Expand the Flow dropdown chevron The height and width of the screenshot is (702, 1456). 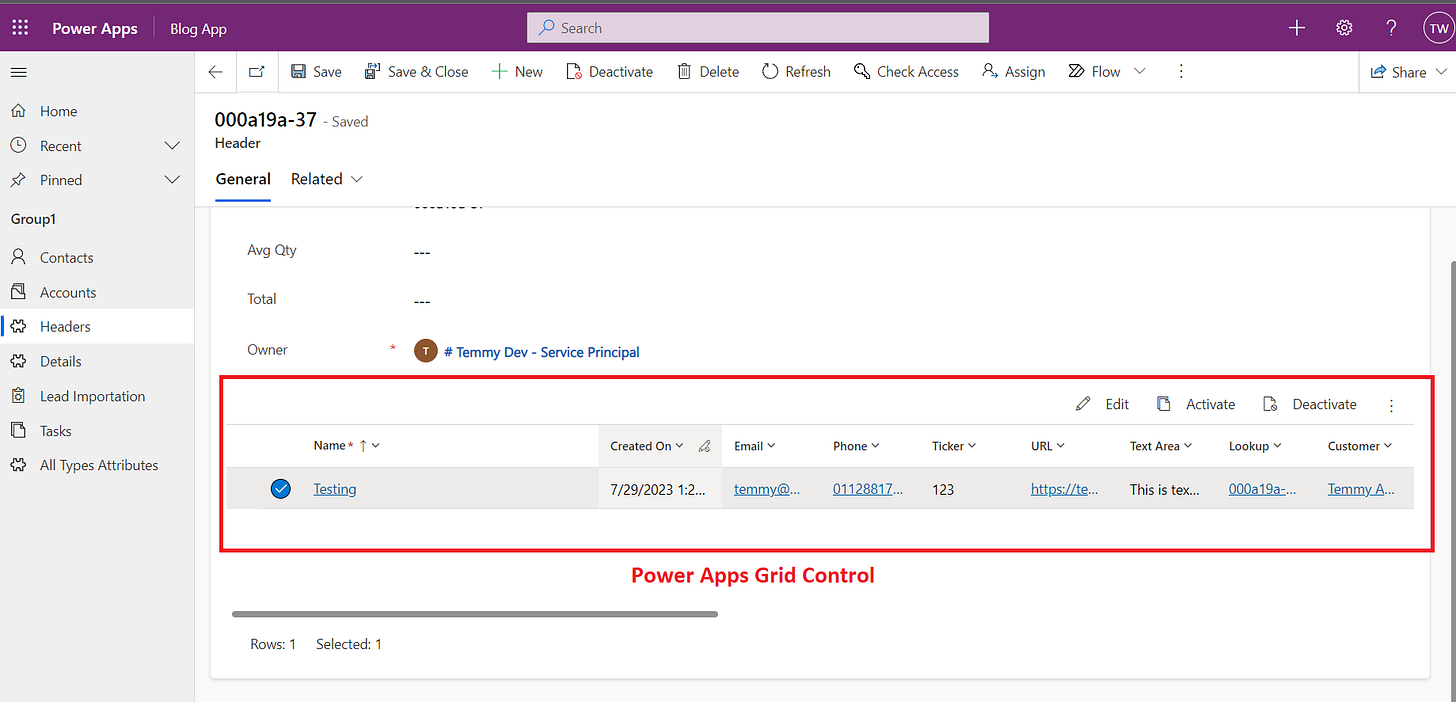[1139, 72]
